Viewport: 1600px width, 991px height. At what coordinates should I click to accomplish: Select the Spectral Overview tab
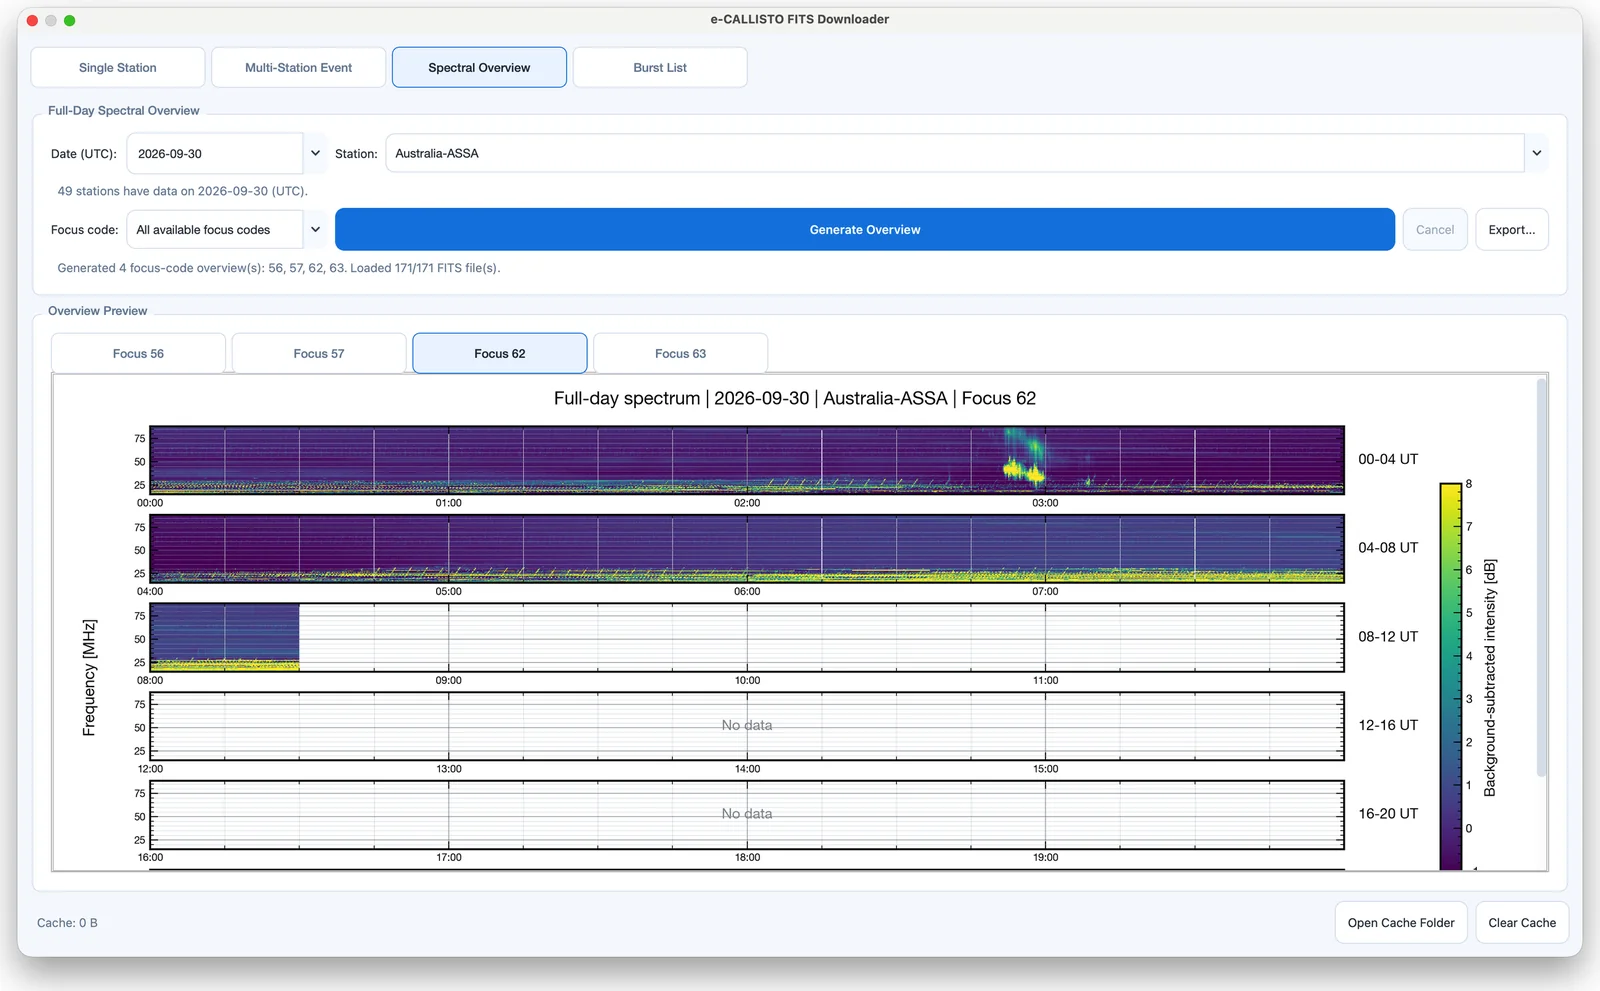coord(479,68)
